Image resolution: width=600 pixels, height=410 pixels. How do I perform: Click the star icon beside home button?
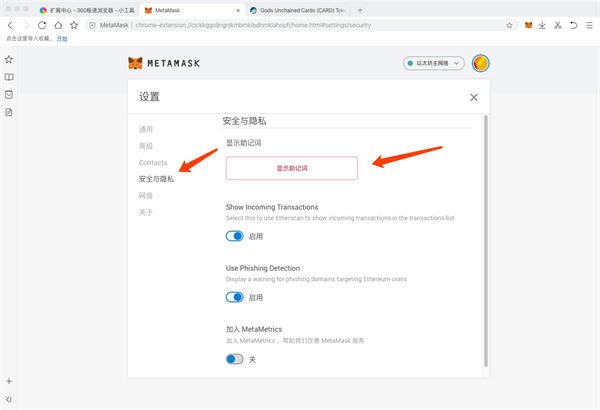74,25
